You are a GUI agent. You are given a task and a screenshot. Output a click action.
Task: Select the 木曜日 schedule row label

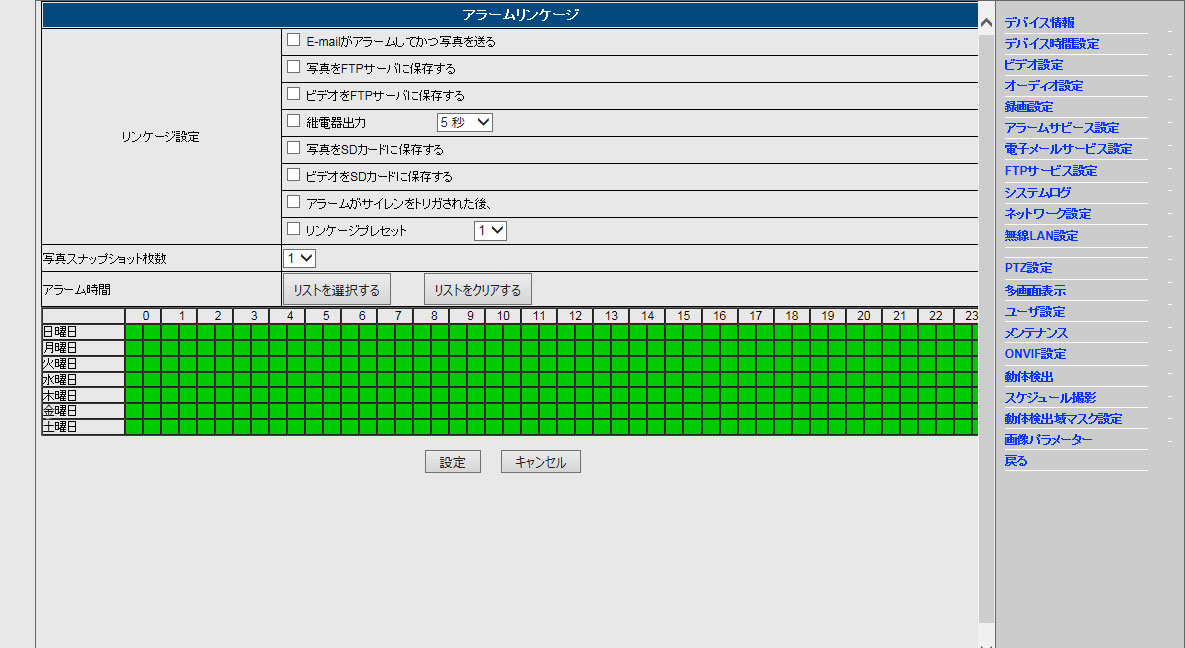click(x=83, y=395)
